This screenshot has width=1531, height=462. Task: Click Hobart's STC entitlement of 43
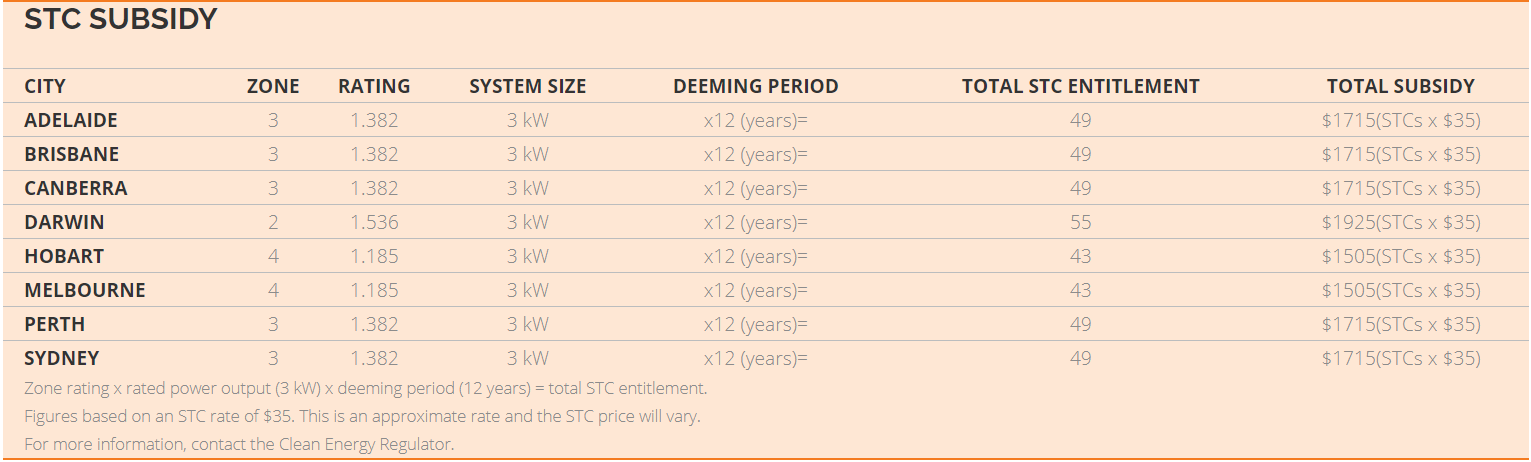1081,256
